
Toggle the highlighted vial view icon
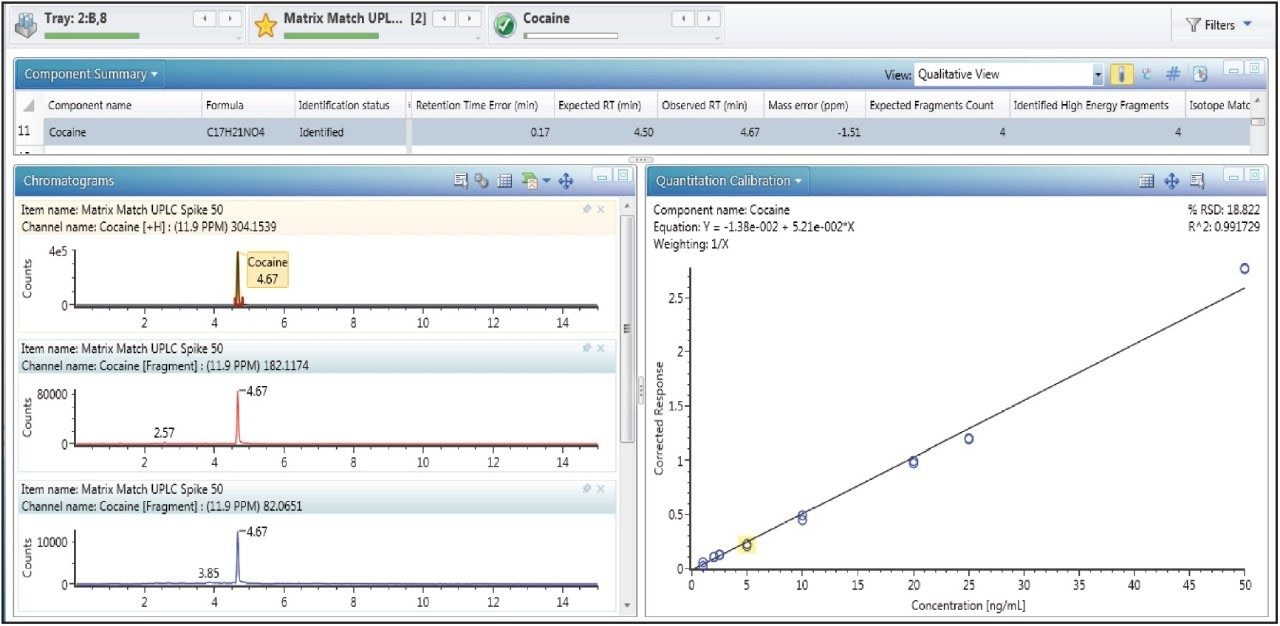point(1122,74)
